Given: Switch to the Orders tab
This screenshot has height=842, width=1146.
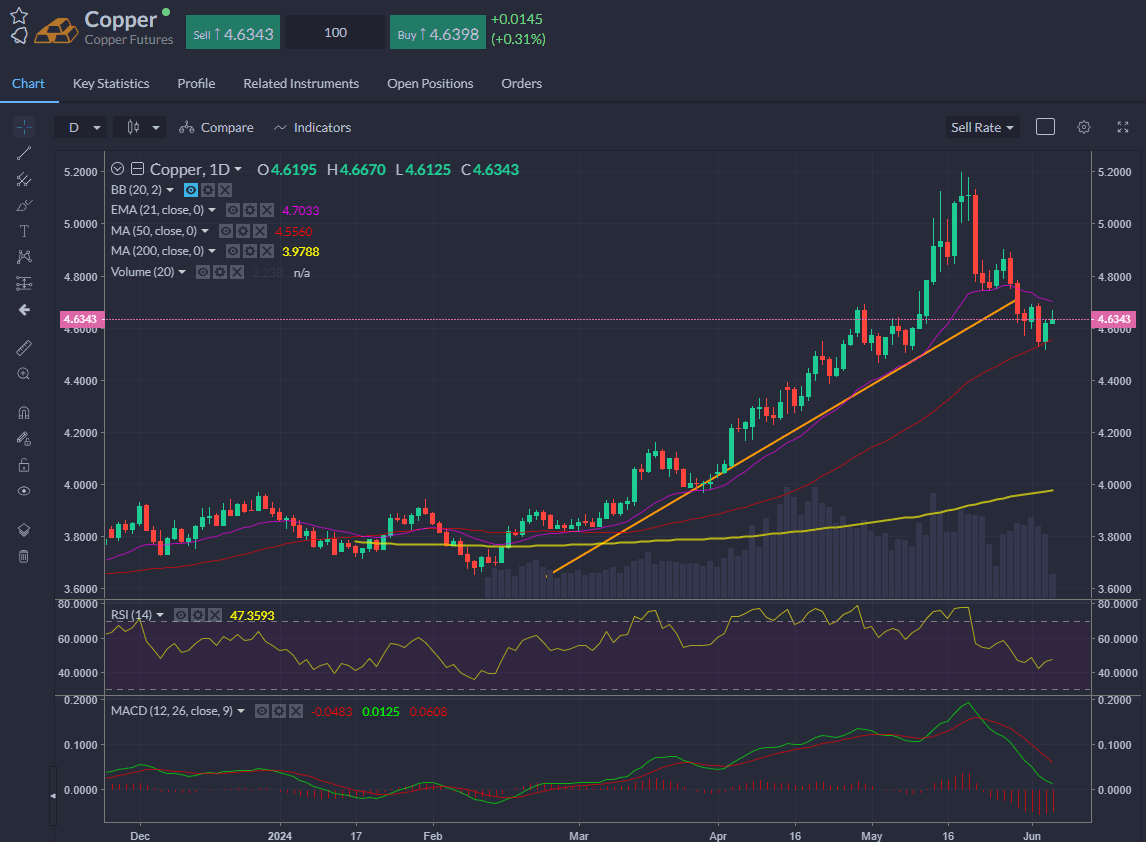Looking at the screenshot, I should [x=522, y=83].
